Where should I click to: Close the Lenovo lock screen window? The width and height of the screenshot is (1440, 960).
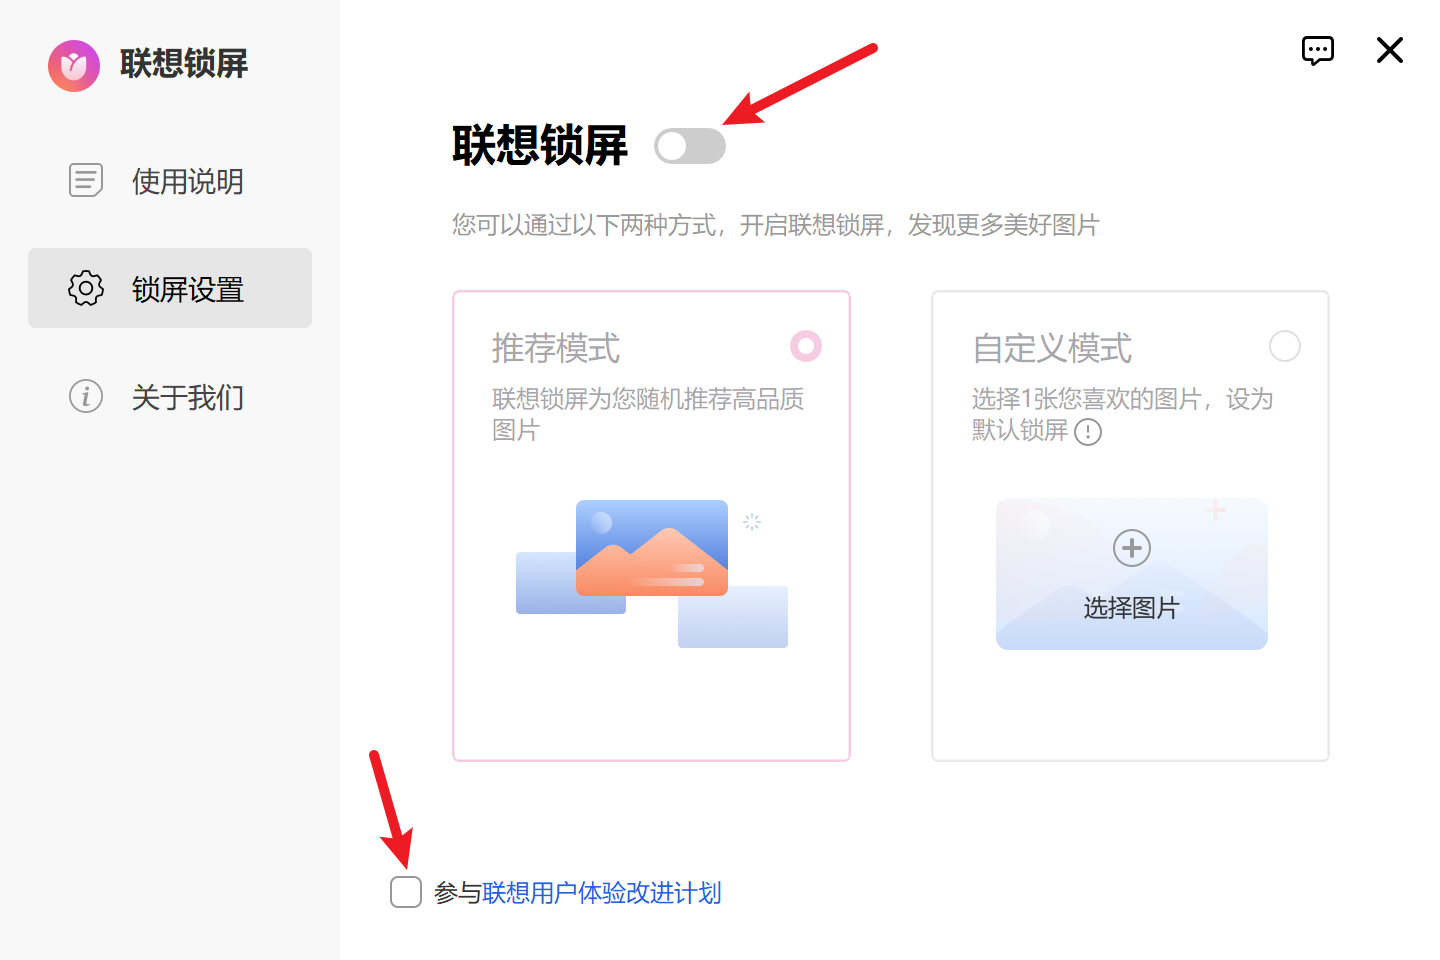1390,50
